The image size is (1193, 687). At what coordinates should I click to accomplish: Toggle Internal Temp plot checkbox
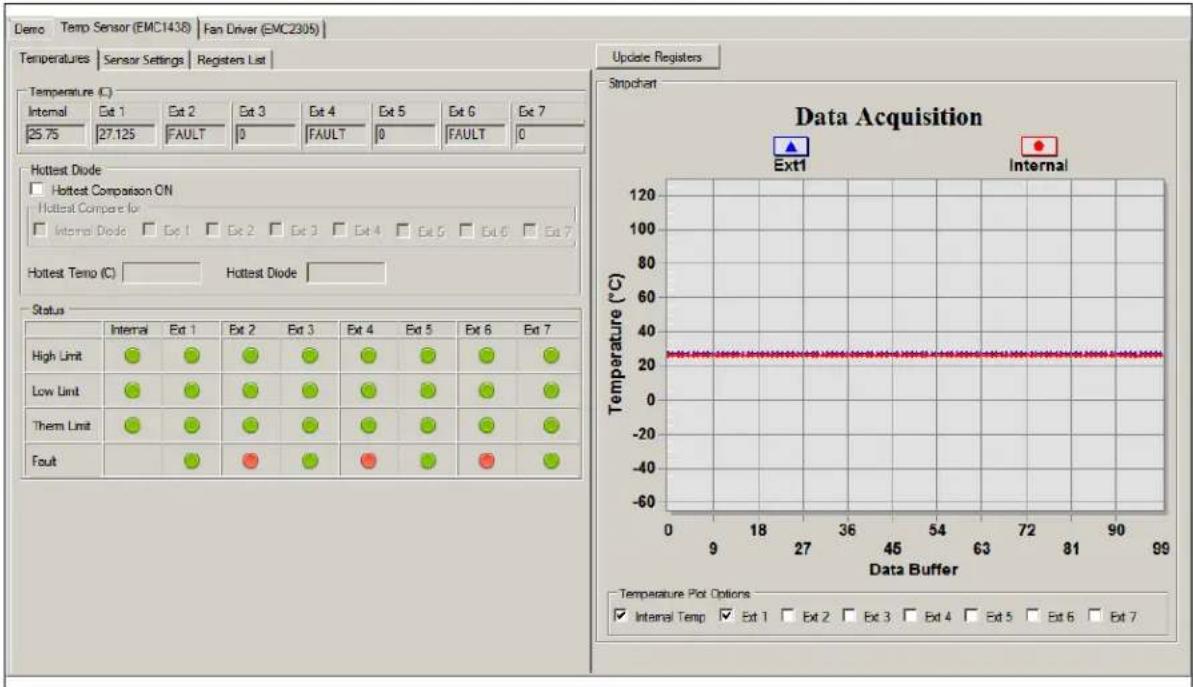click(621, 615)
